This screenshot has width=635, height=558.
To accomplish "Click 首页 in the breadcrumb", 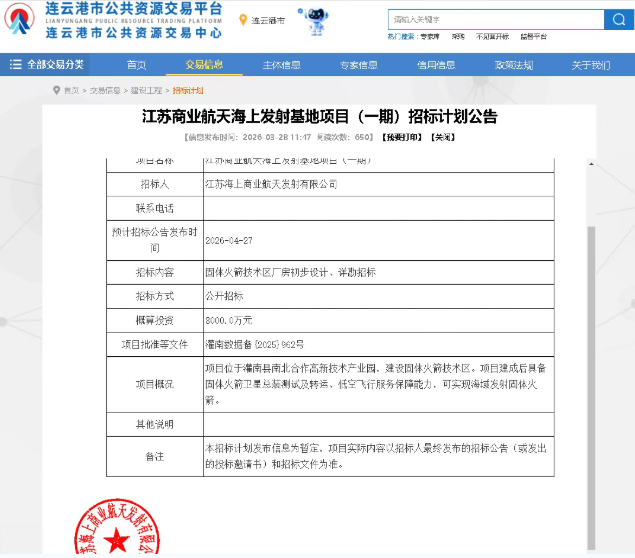I will (71, 91).
